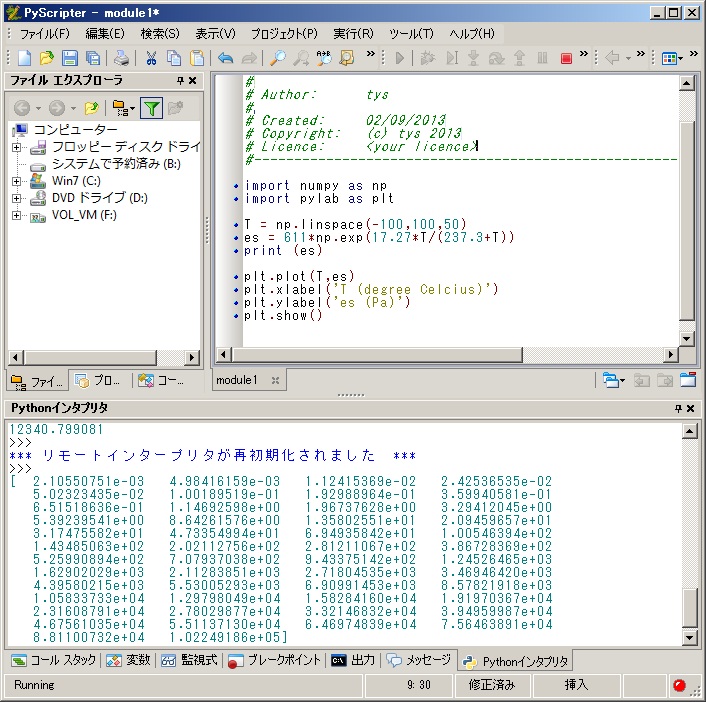Switch to the ブレークポイント tab
Image resolution: width=706 pixels, height=702 pixels.
click(275, 661)
